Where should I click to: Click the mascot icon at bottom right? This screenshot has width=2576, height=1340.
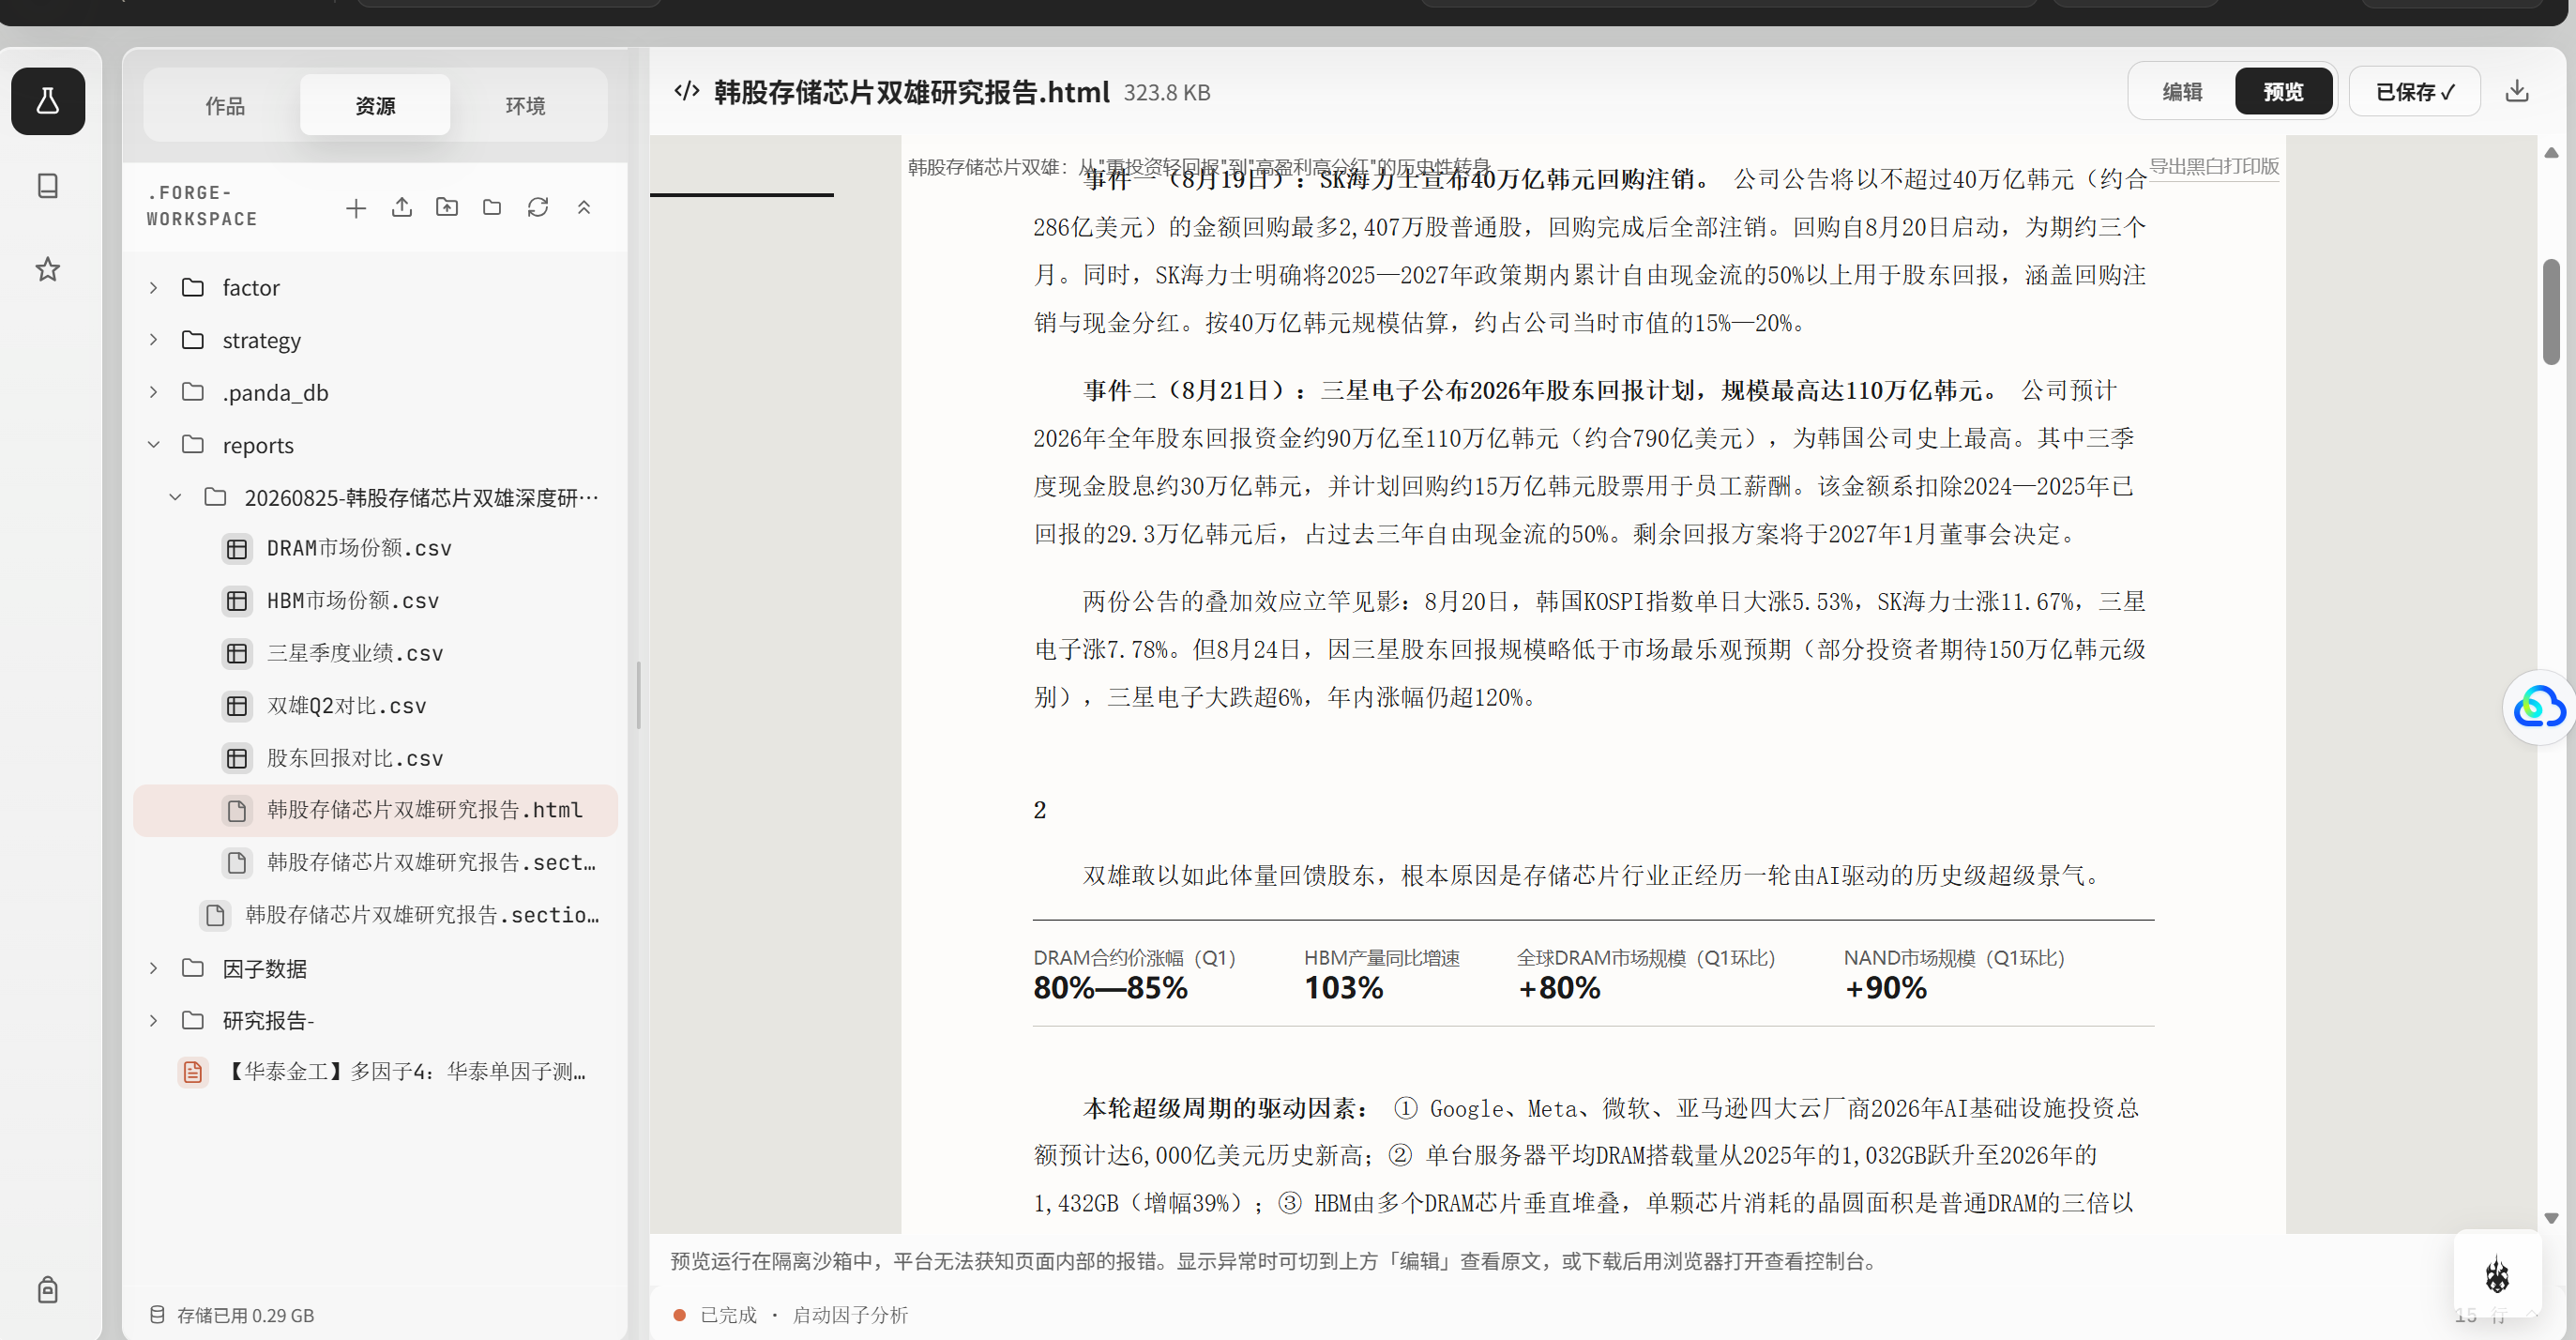point(2497,1275)
